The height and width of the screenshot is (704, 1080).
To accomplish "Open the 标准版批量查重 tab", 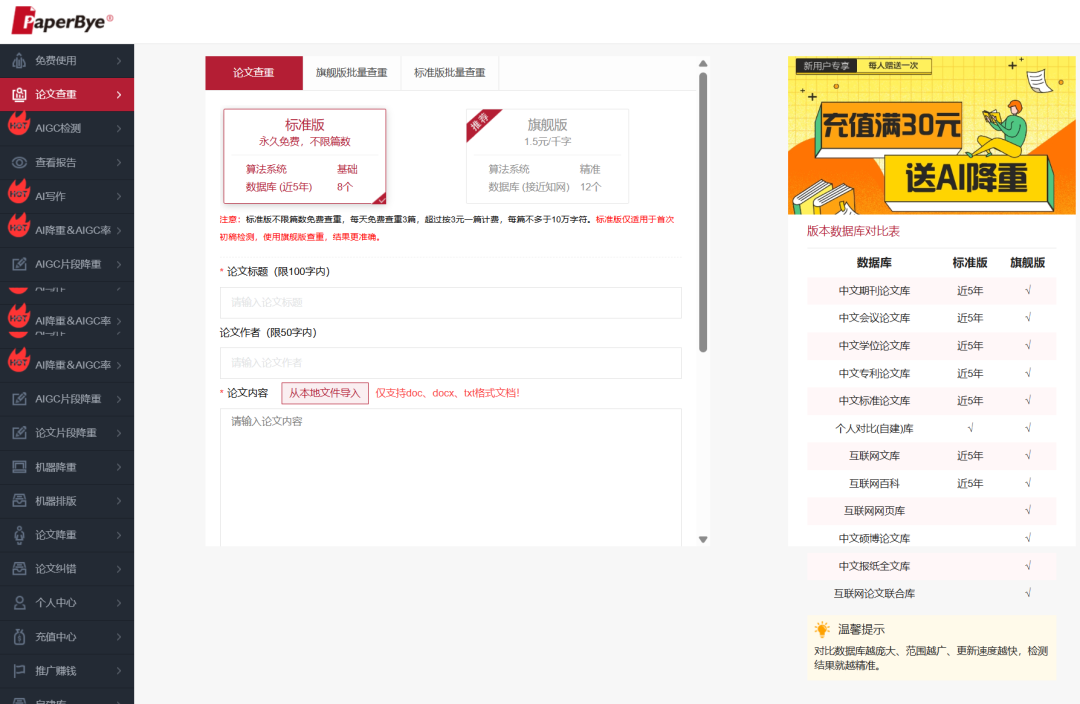I will [449, 73].
